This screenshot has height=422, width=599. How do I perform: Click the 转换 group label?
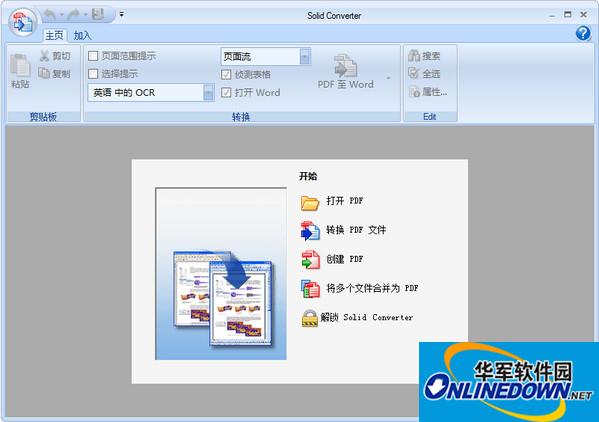tap(241, 116)
